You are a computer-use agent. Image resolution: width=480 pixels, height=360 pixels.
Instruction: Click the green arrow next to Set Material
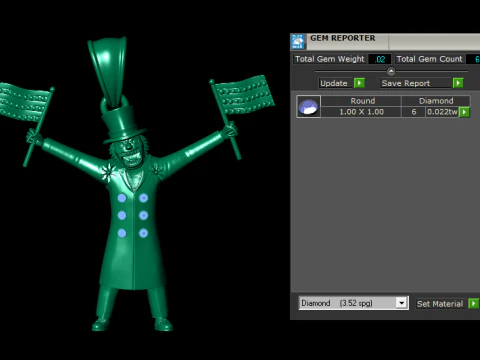point(473,304)
